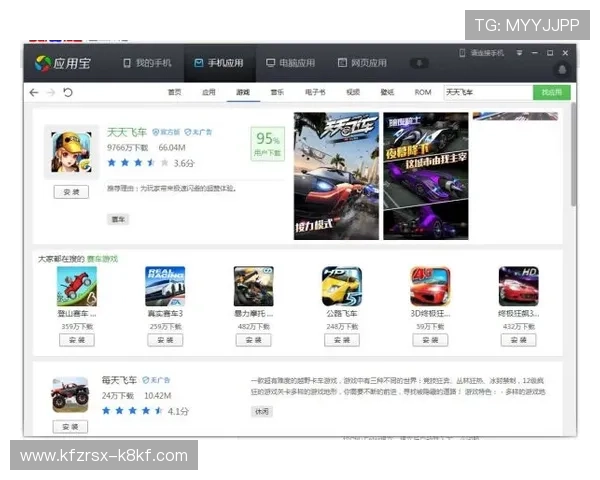The height and width of the screenshot is (480, 600).
Task: Click the 休闲 tag under 每天飞车
Action: [x=262, y=411]
